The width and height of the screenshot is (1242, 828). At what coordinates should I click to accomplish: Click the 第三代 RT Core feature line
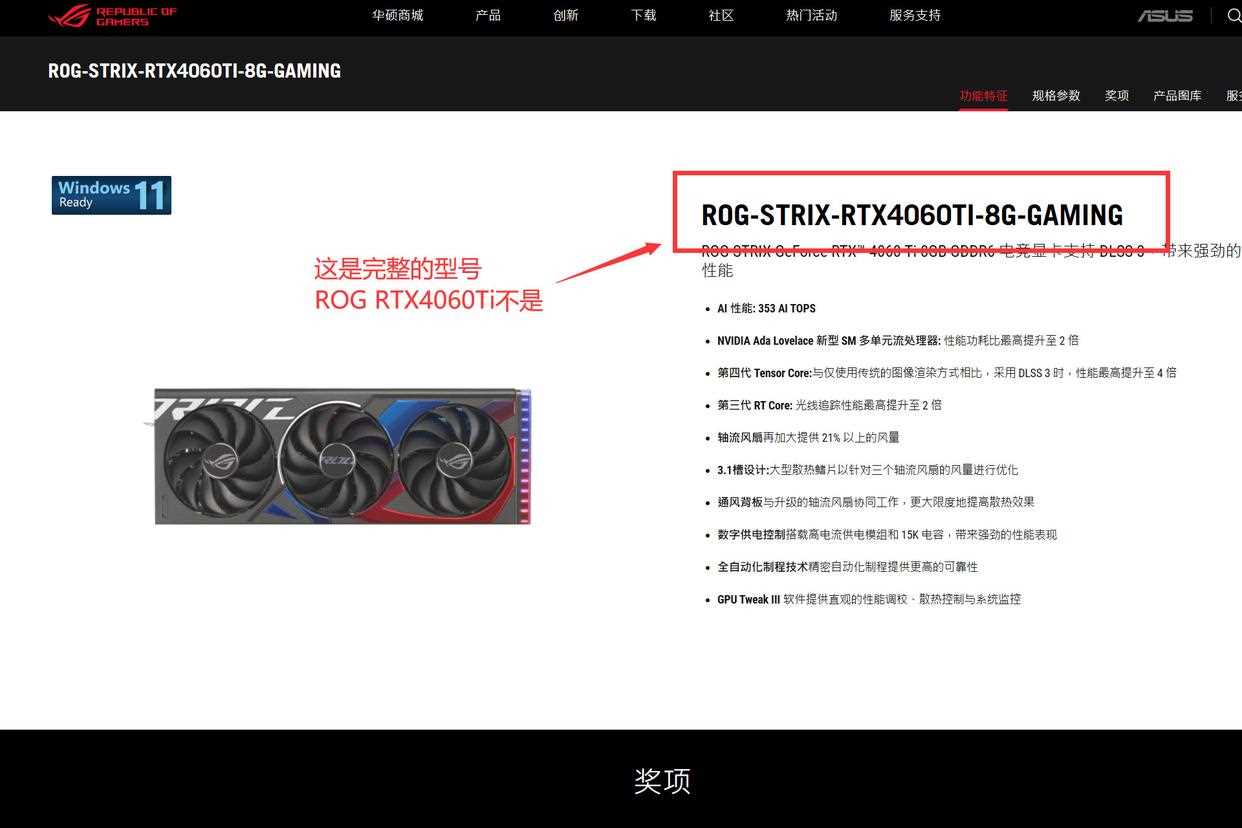[829, 405]
